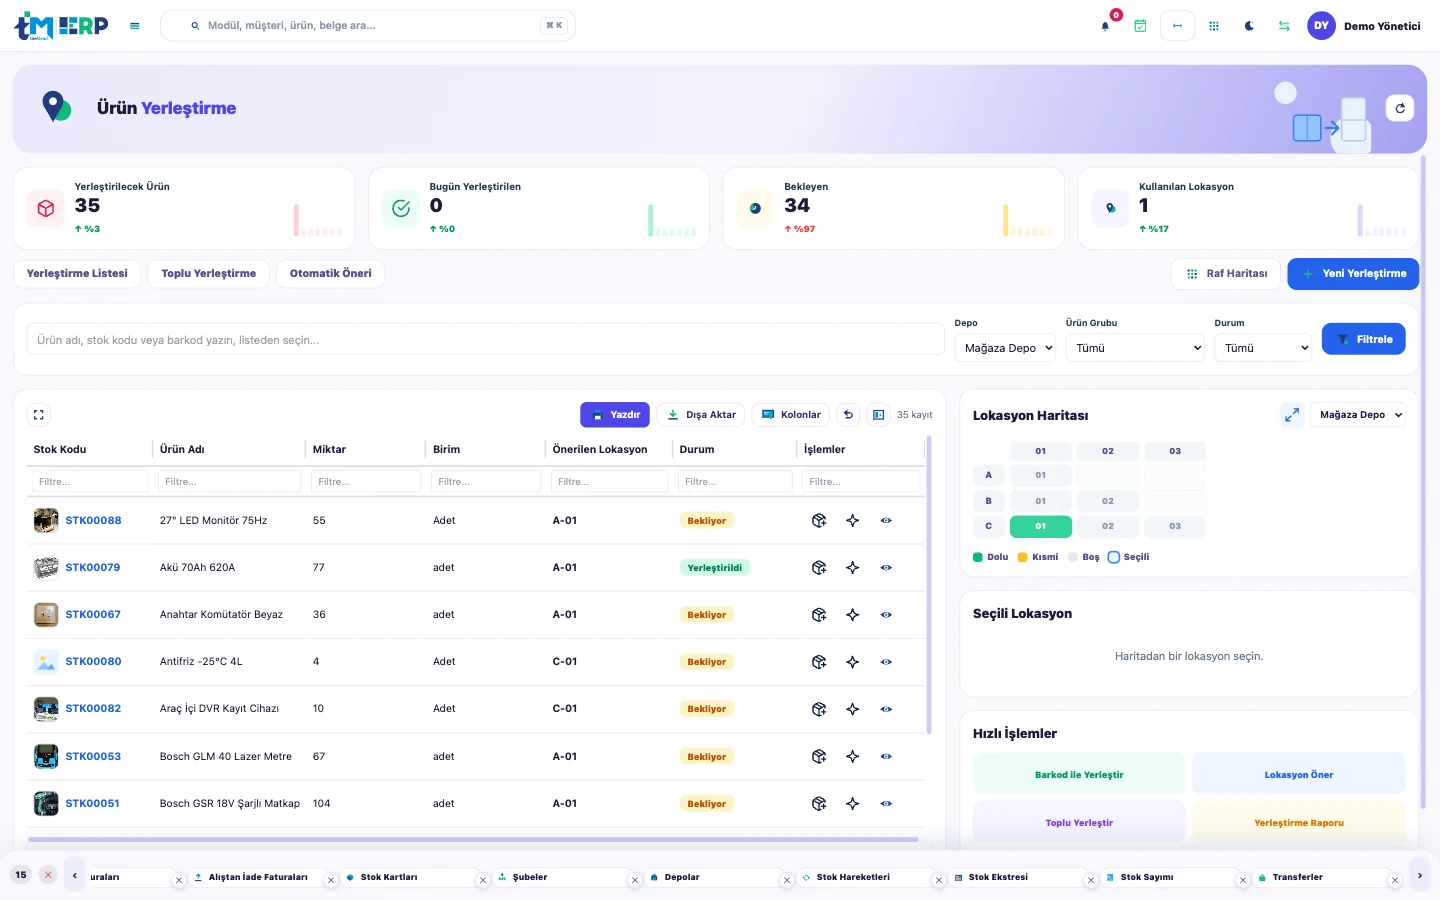
Task: Click the undo reset icon in table toolbar
Action: [x=848, y=415]
